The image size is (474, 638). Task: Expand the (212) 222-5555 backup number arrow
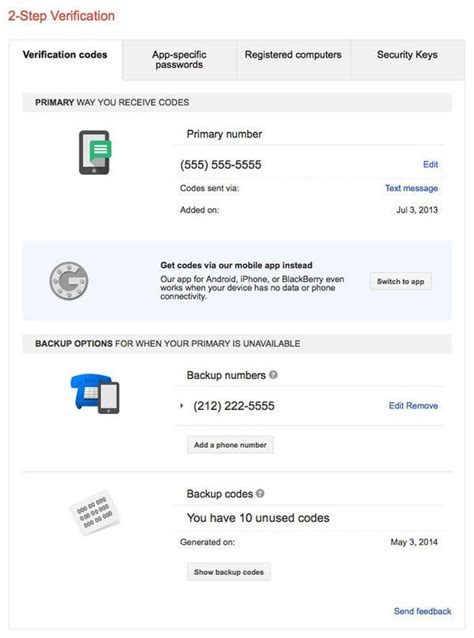coord(181,406)
